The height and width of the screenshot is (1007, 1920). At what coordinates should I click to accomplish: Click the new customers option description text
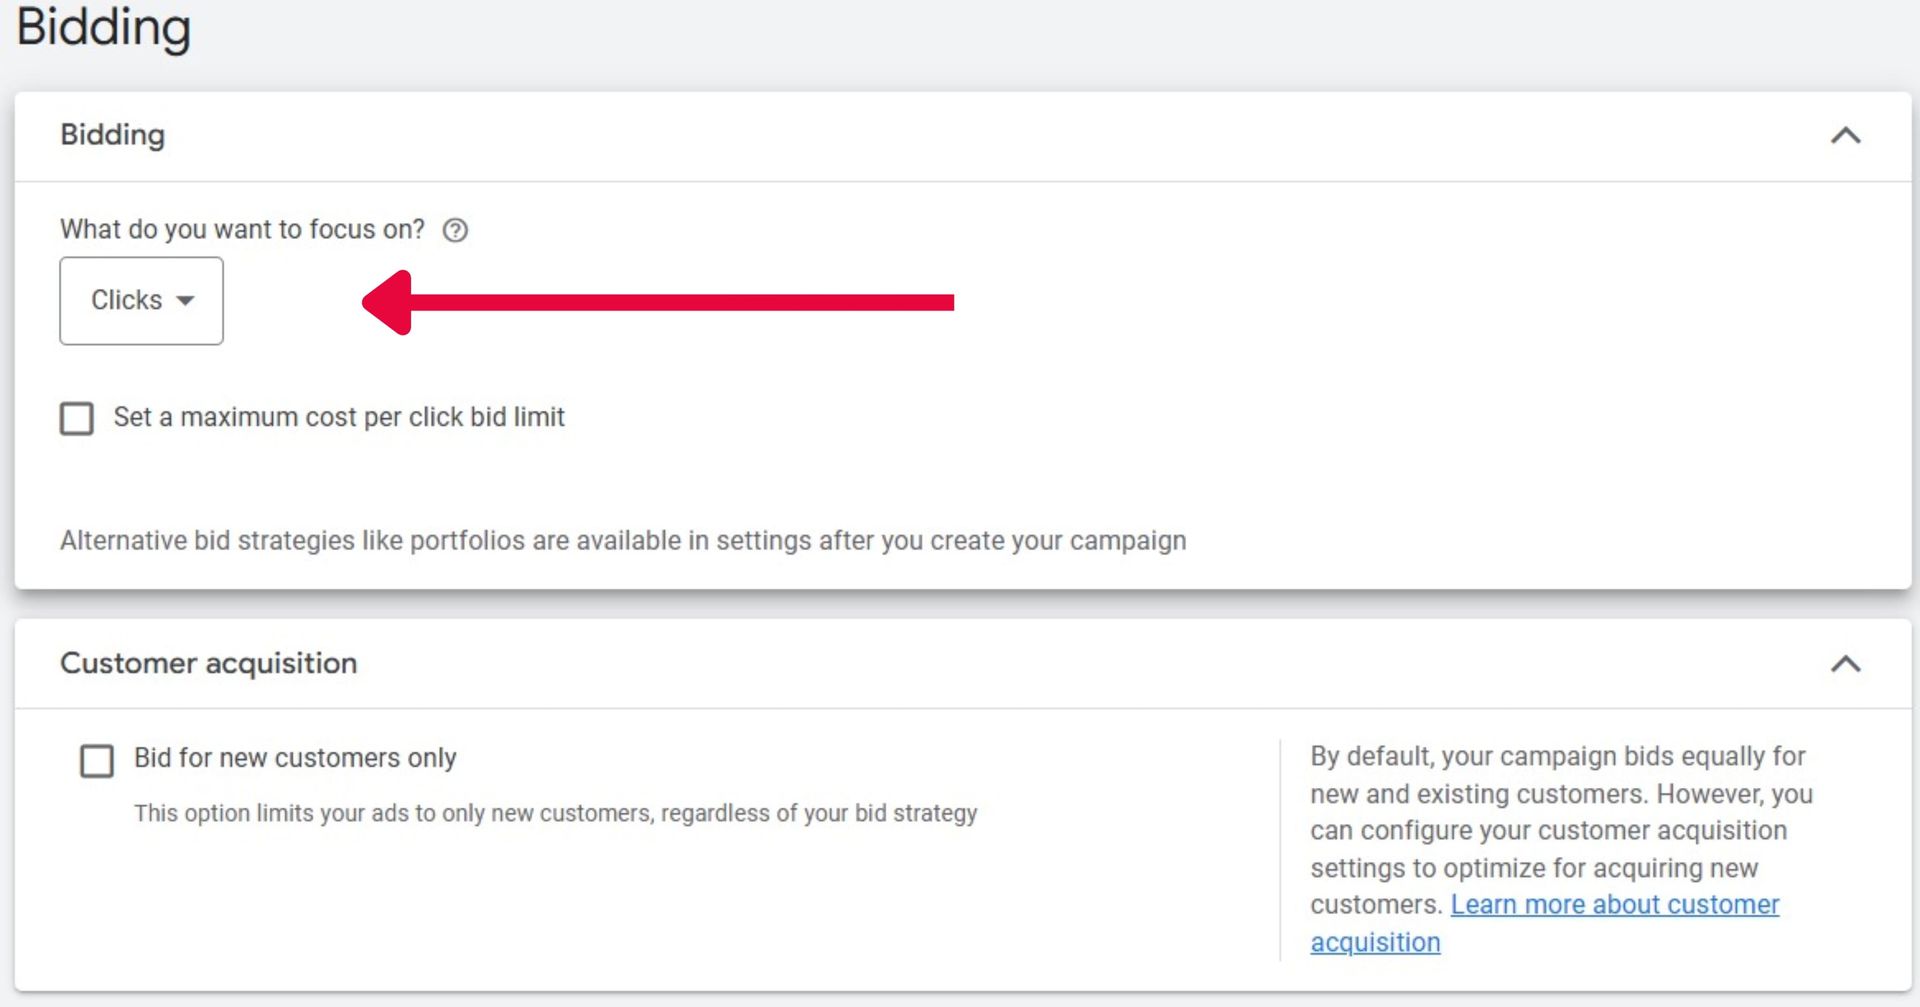[556, 813]
